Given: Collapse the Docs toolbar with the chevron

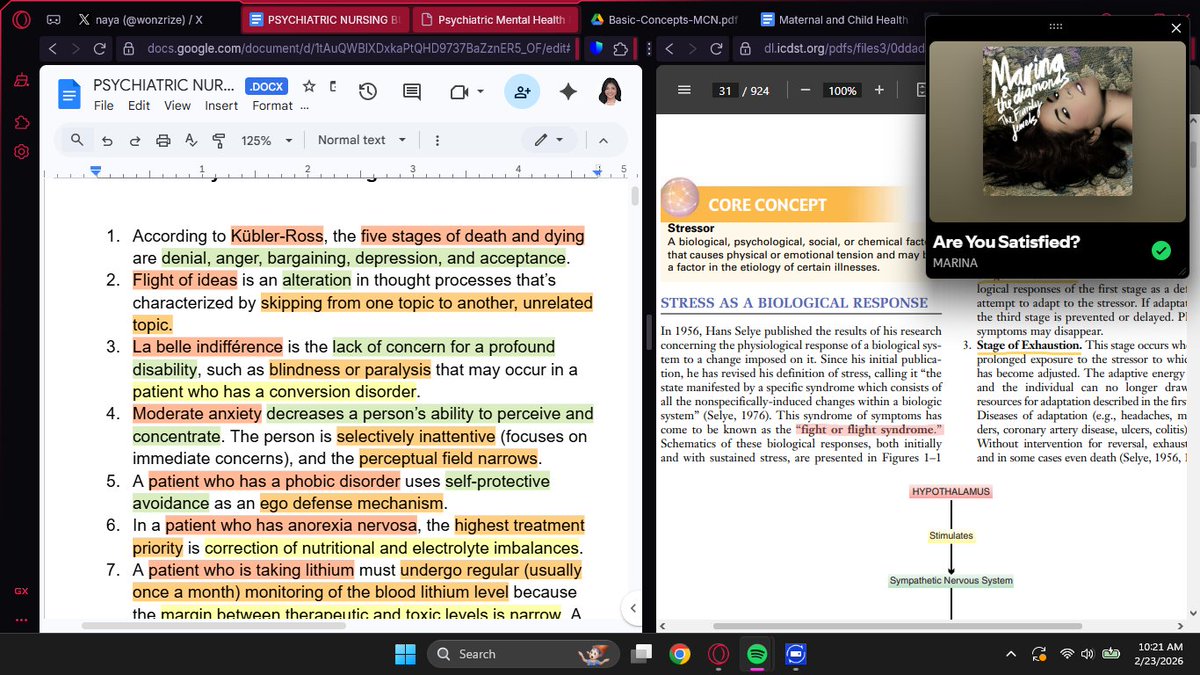Looking at the screenshot, I should tap(605, 140).
